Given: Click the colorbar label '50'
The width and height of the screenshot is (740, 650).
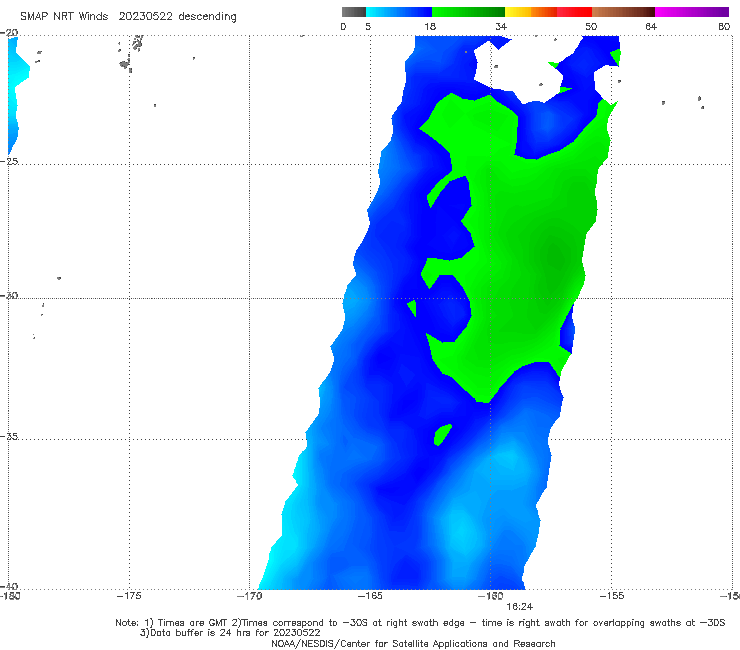Looking at the screenshot, I should 591,27.
